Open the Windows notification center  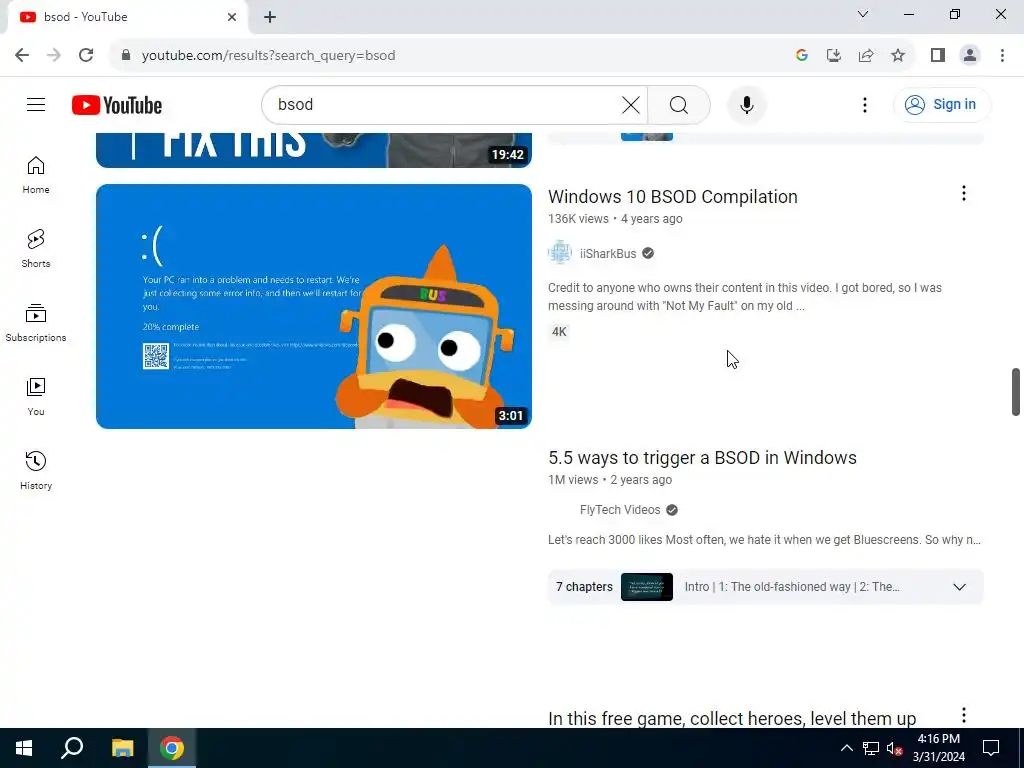tap(991, 748)
